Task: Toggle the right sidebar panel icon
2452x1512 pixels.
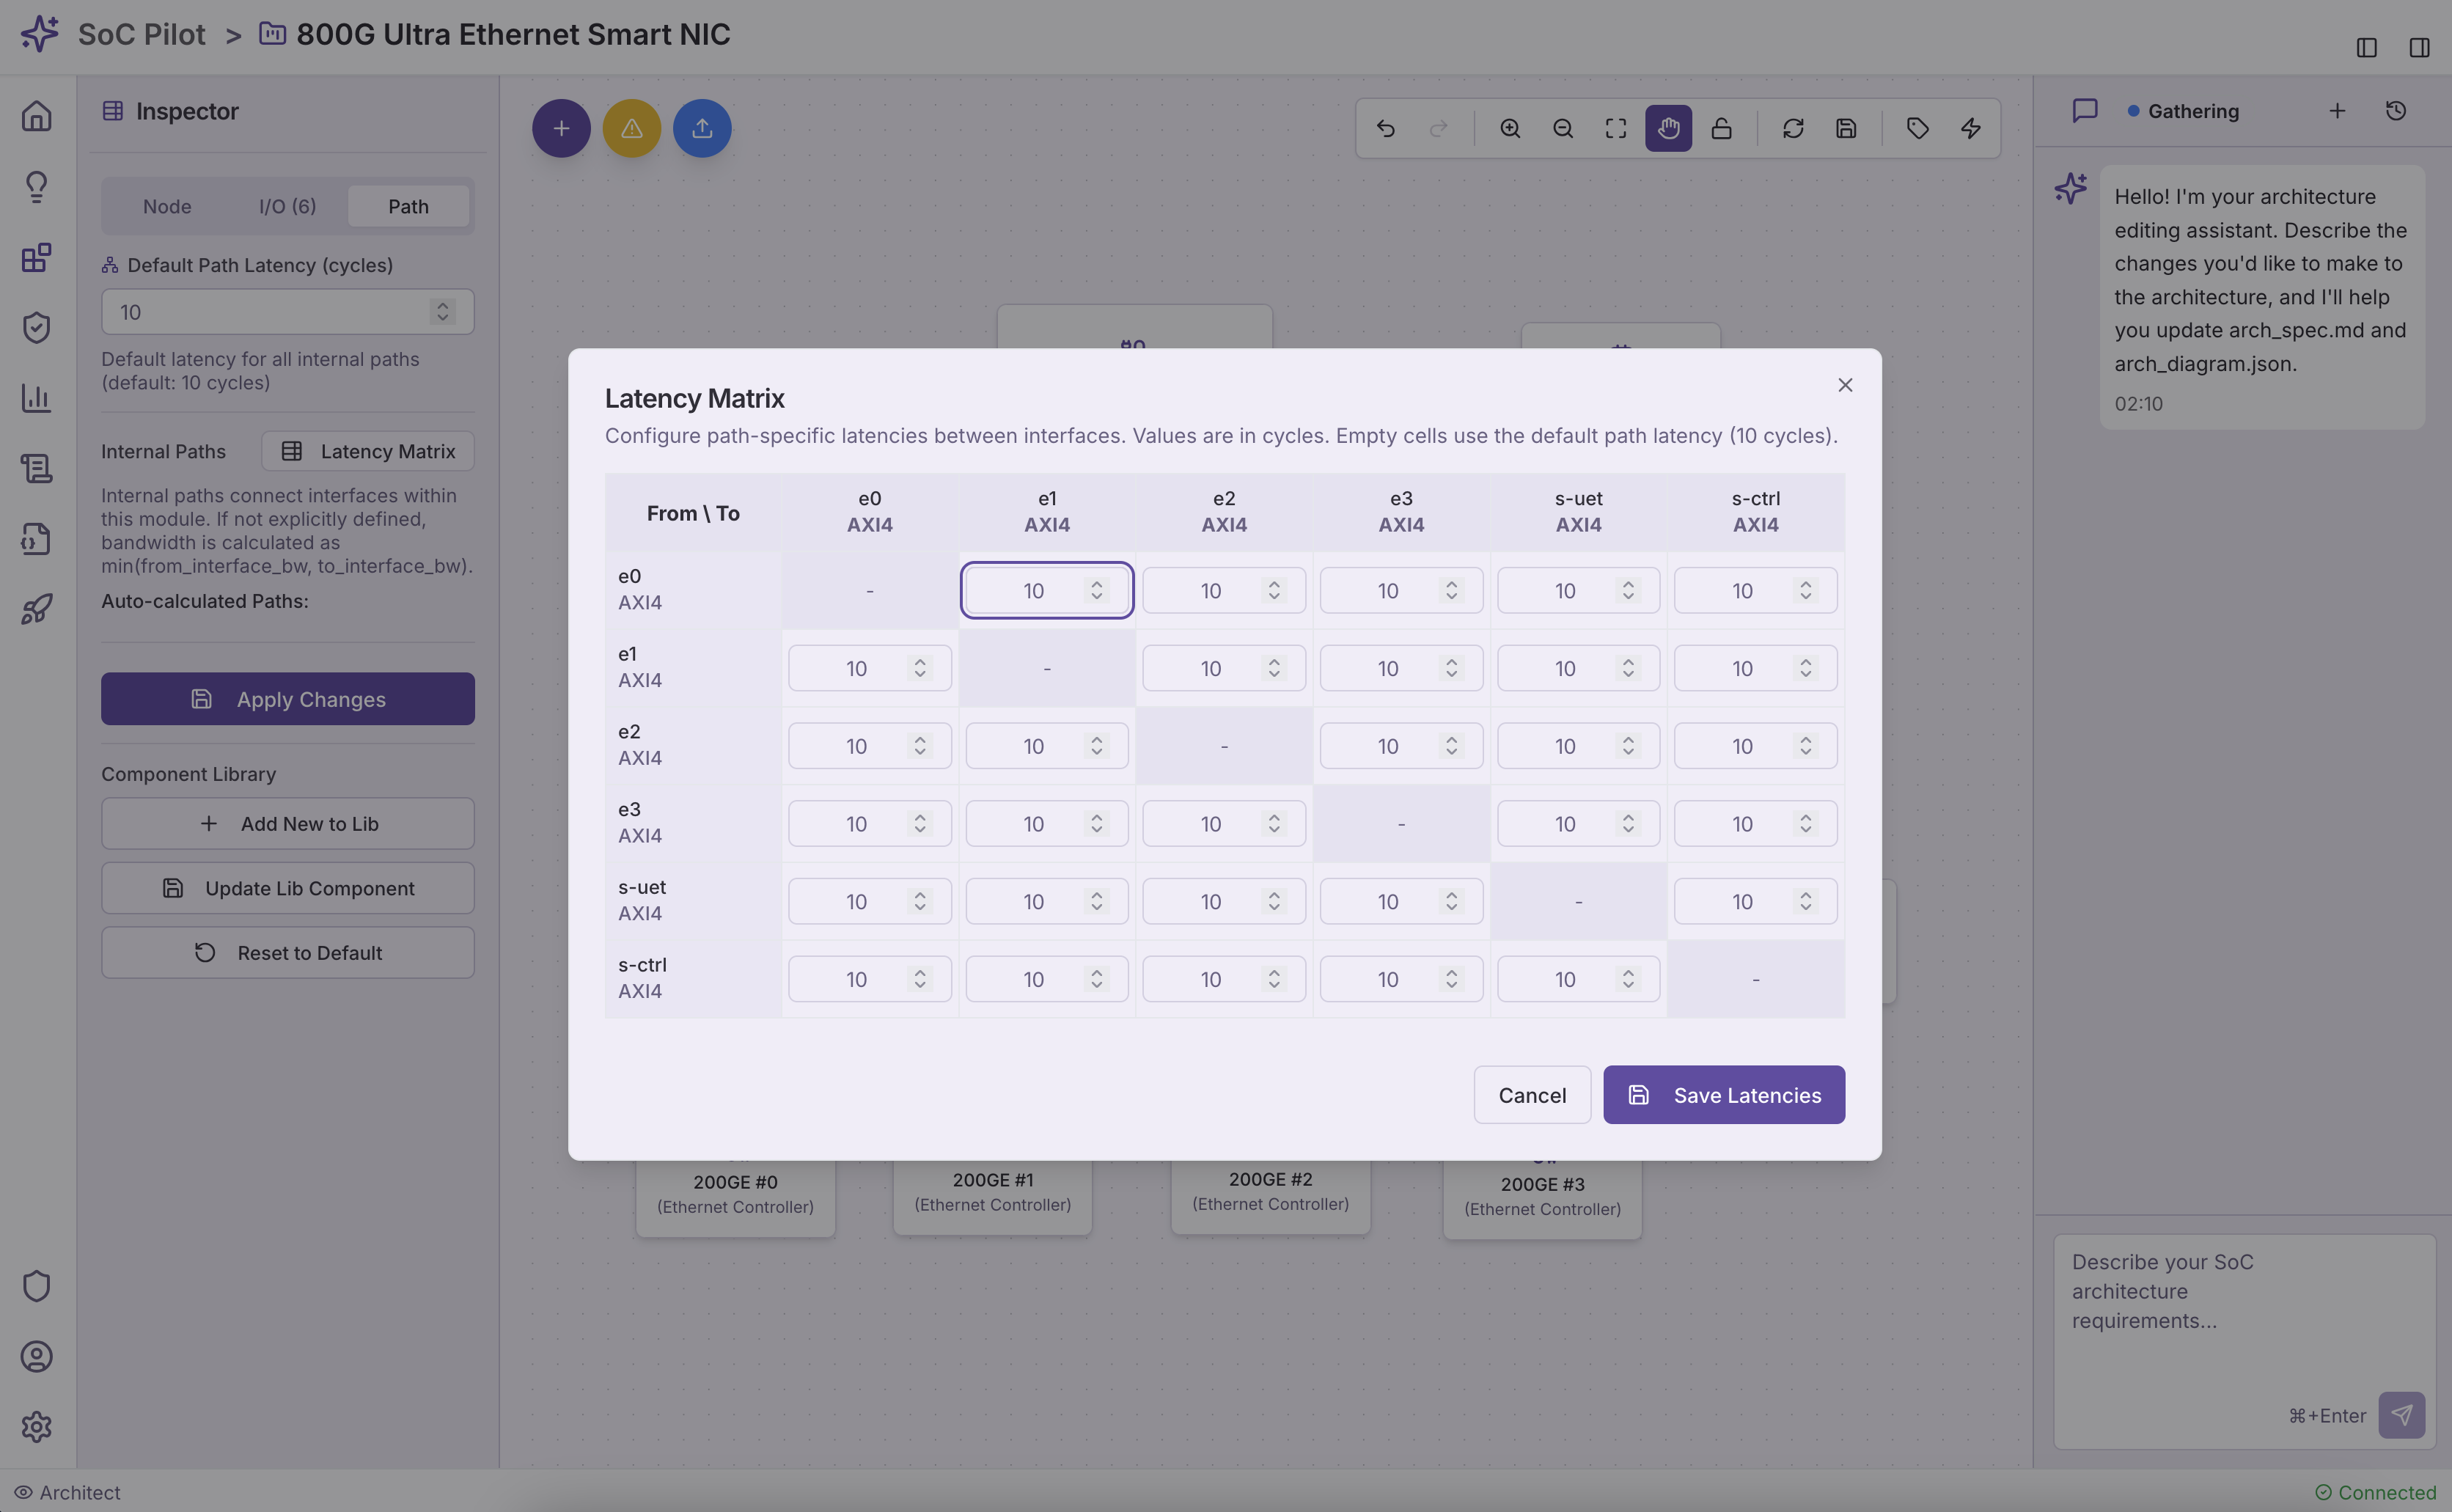Action: (x=2419, y=47)
